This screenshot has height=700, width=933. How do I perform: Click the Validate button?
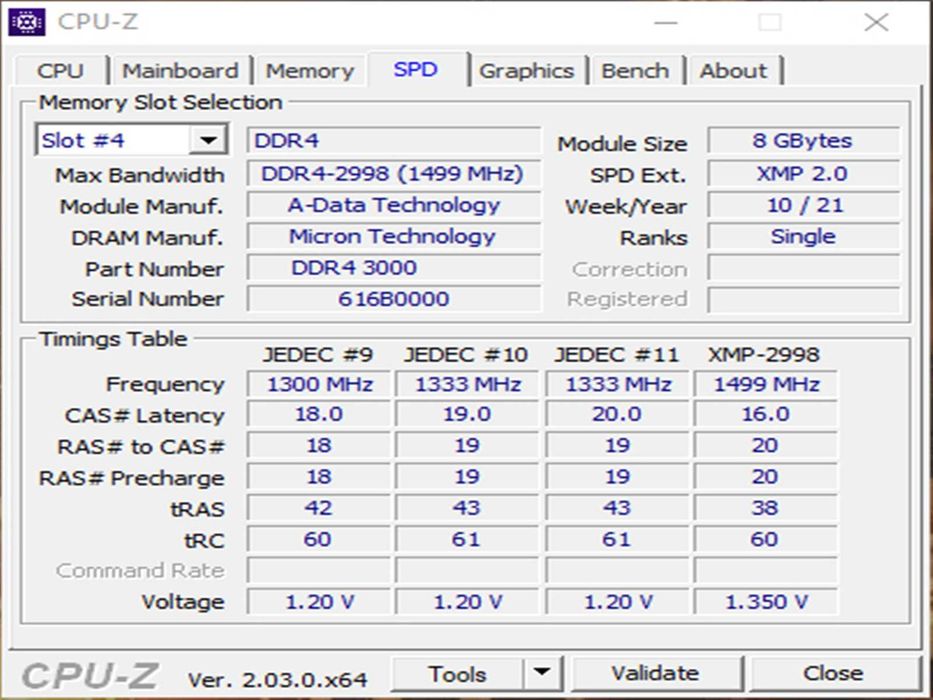pyautogui.click(x=656, y=673)
